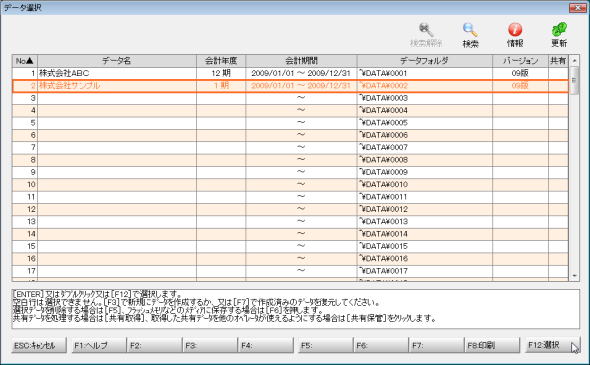The width and height of the screenshot is (590, 365).
Task: Click the vertical scrollbar thumb
Action: pyautogui.click(x=574, y=81)
